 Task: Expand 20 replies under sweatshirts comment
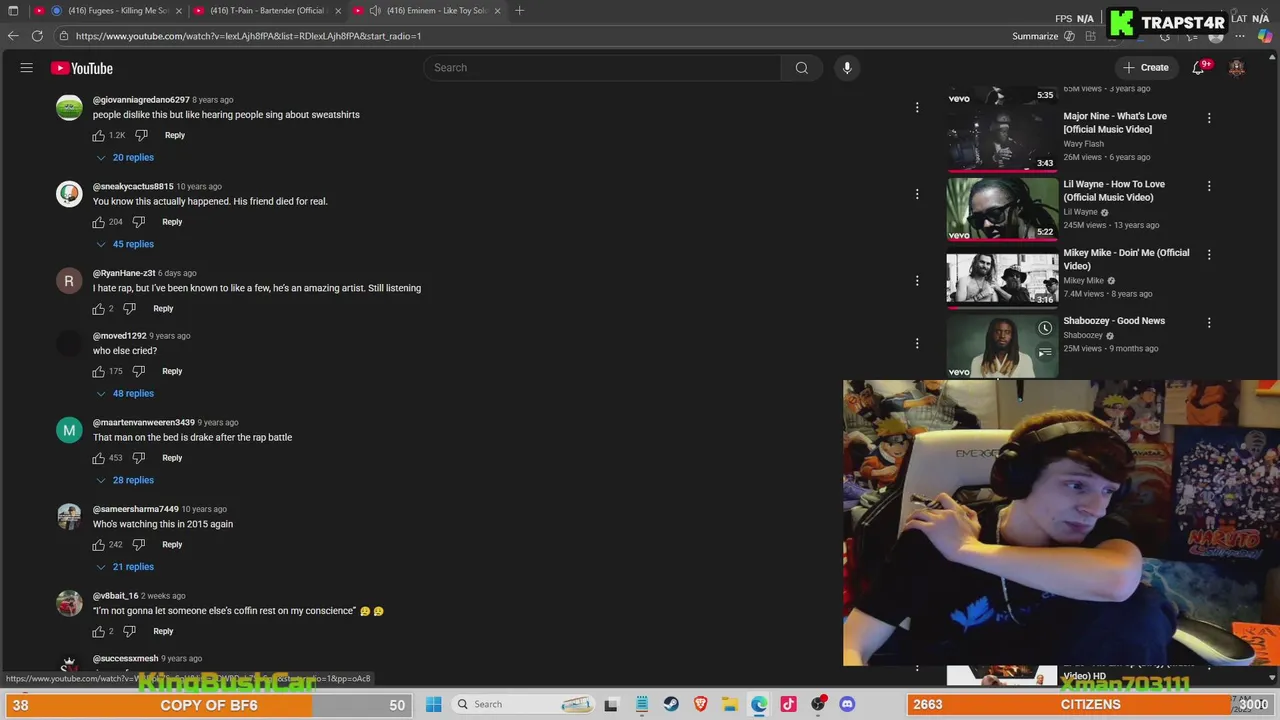pos(125,157)
